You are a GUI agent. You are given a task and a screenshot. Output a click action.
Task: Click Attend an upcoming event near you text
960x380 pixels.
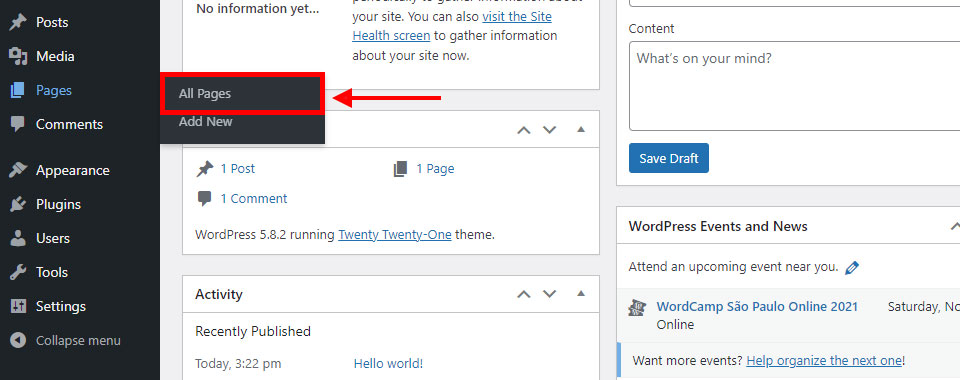733,267
